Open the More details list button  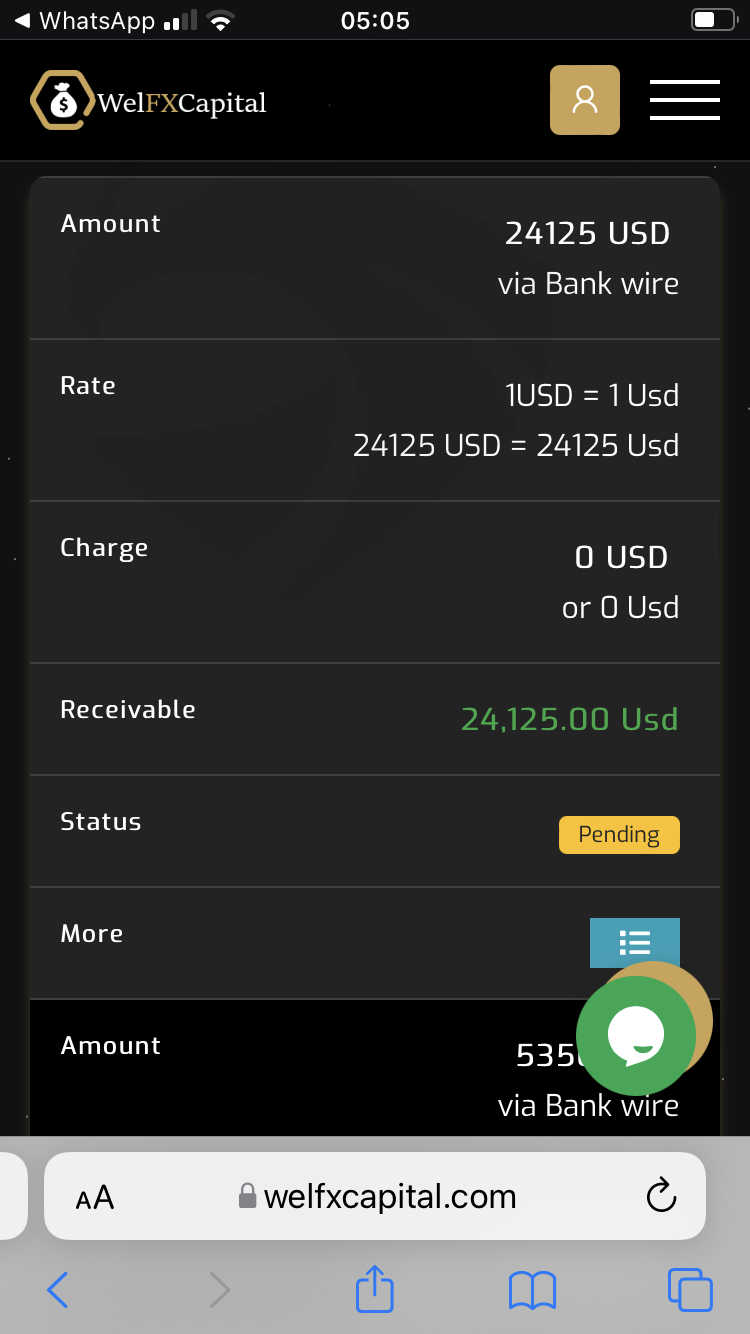tap(634, 942)
